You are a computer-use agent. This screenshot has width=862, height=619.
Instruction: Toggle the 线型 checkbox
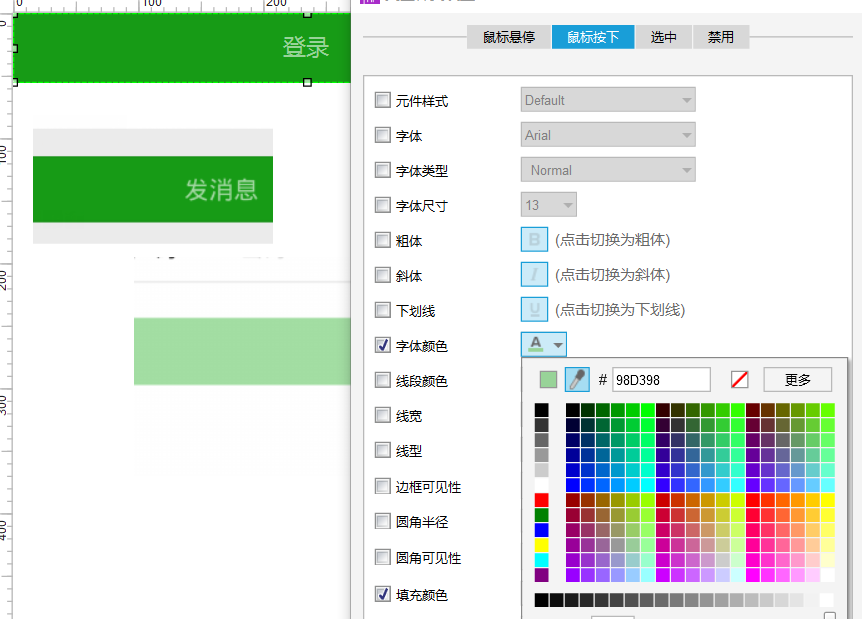pos(383,450)
